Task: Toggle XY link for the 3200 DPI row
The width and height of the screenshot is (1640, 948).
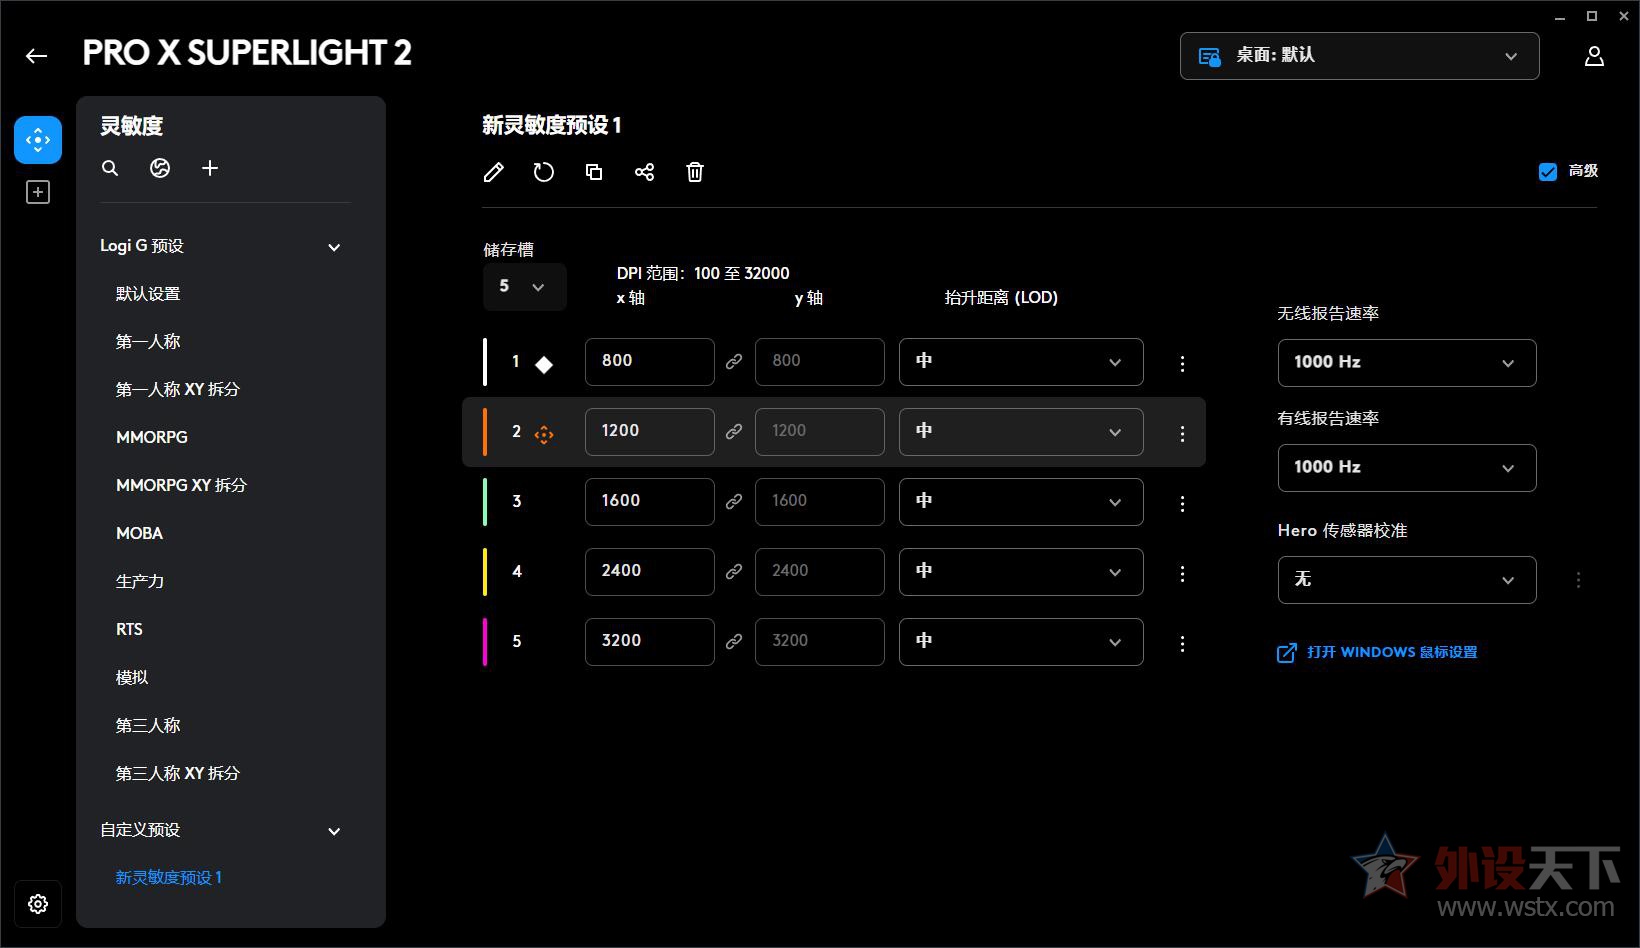Action: pyautogui.click(x=734, y=642)
